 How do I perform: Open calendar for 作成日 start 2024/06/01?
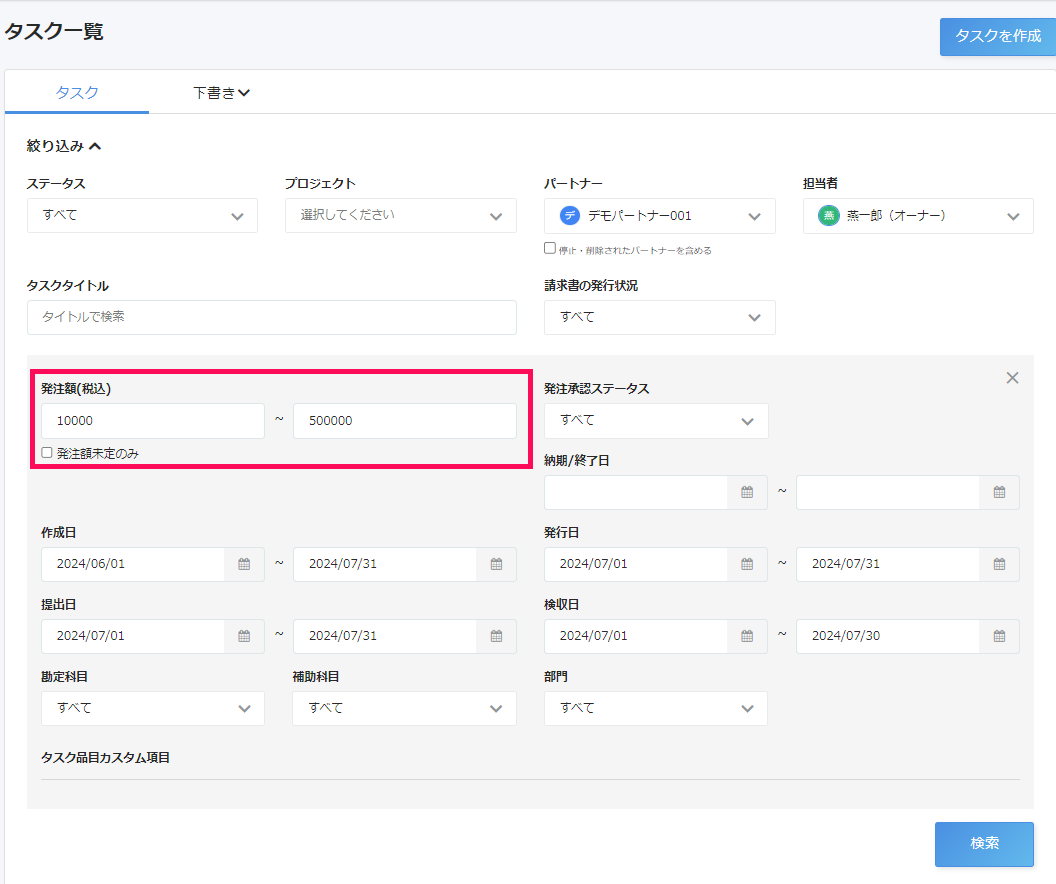click(x=244, y=564)
